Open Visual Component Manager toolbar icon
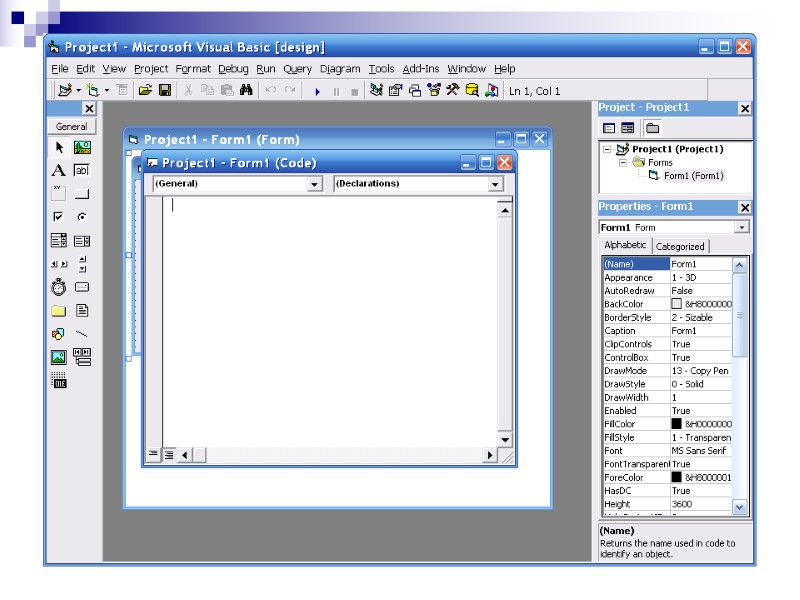 click(x=492, y=90)
